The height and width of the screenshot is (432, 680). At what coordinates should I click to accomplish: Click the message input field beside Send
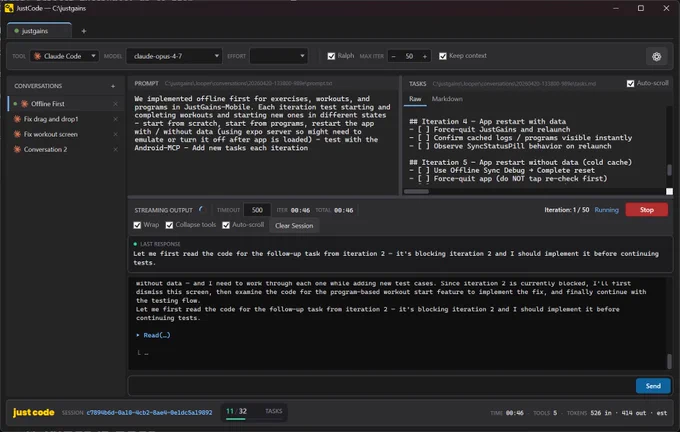click(382, 386)
